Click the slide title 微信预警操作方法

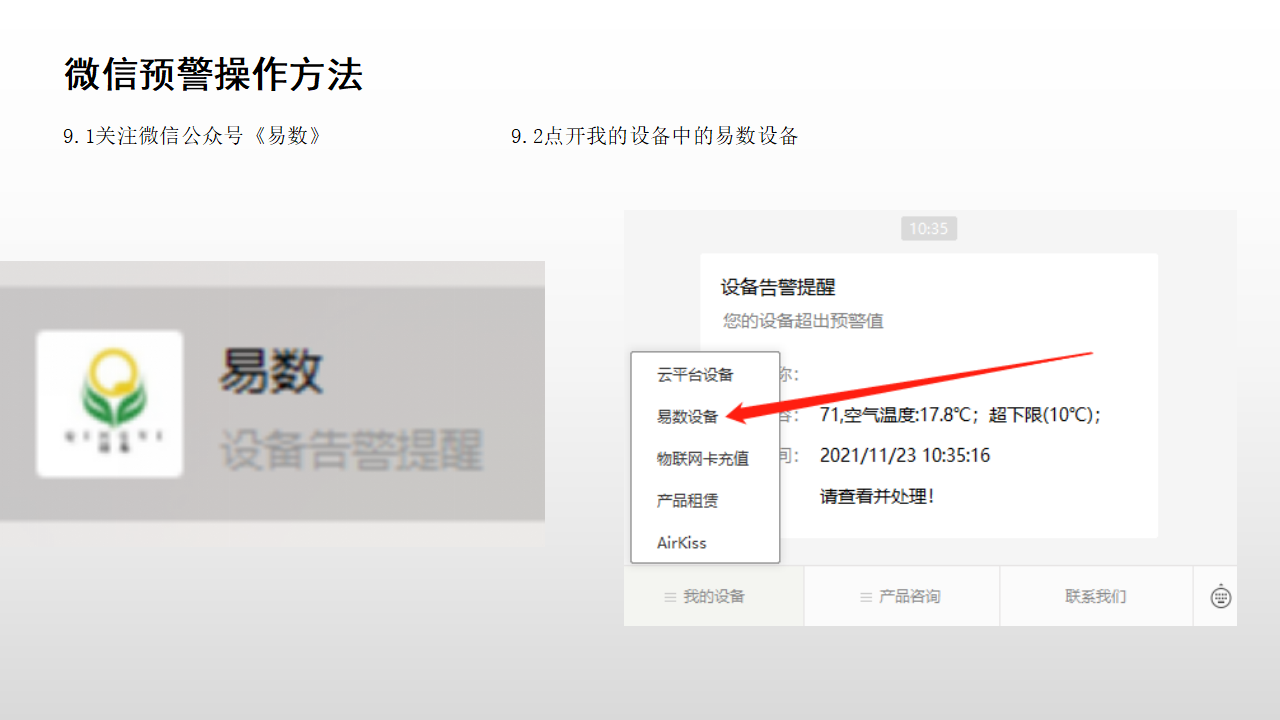pos(213,75)
